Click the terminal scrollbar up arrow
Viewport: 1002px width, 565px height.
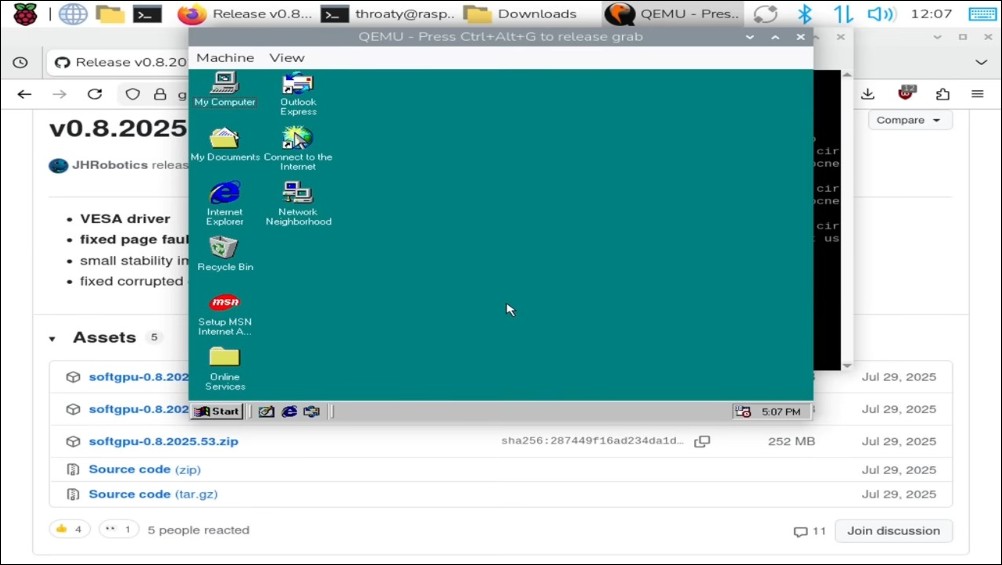coord(847,75)
